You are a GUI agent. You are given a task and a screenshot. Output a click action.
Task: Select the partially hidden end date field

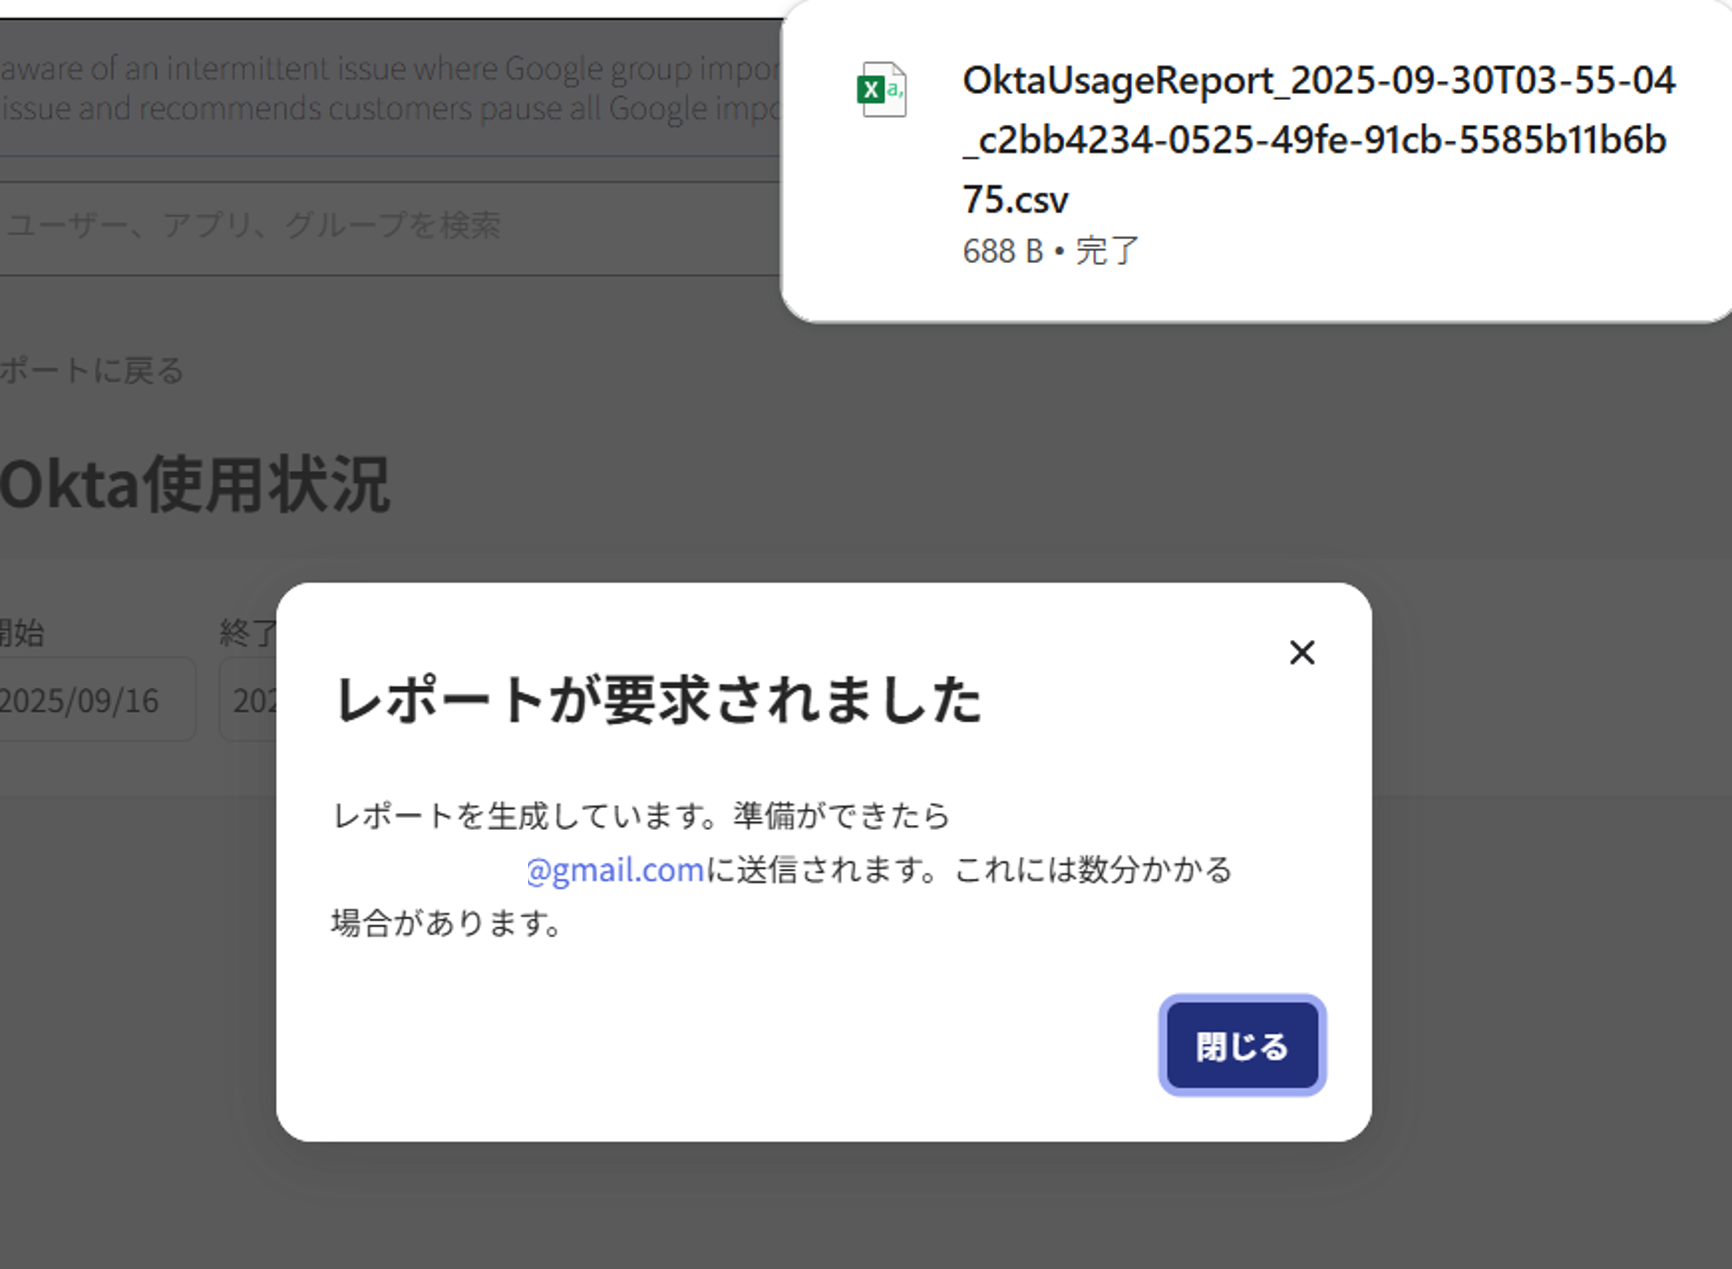[250, 700]
